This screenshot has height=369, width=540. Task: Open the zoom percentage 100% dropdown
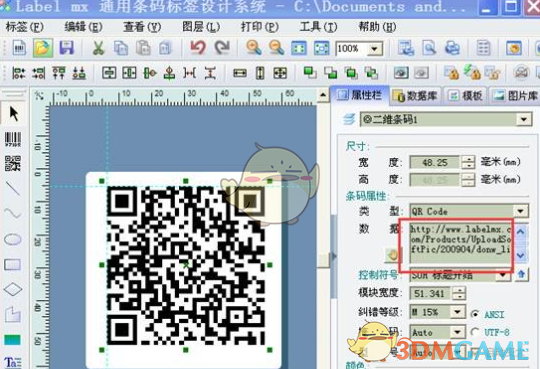tap(375, 49)
